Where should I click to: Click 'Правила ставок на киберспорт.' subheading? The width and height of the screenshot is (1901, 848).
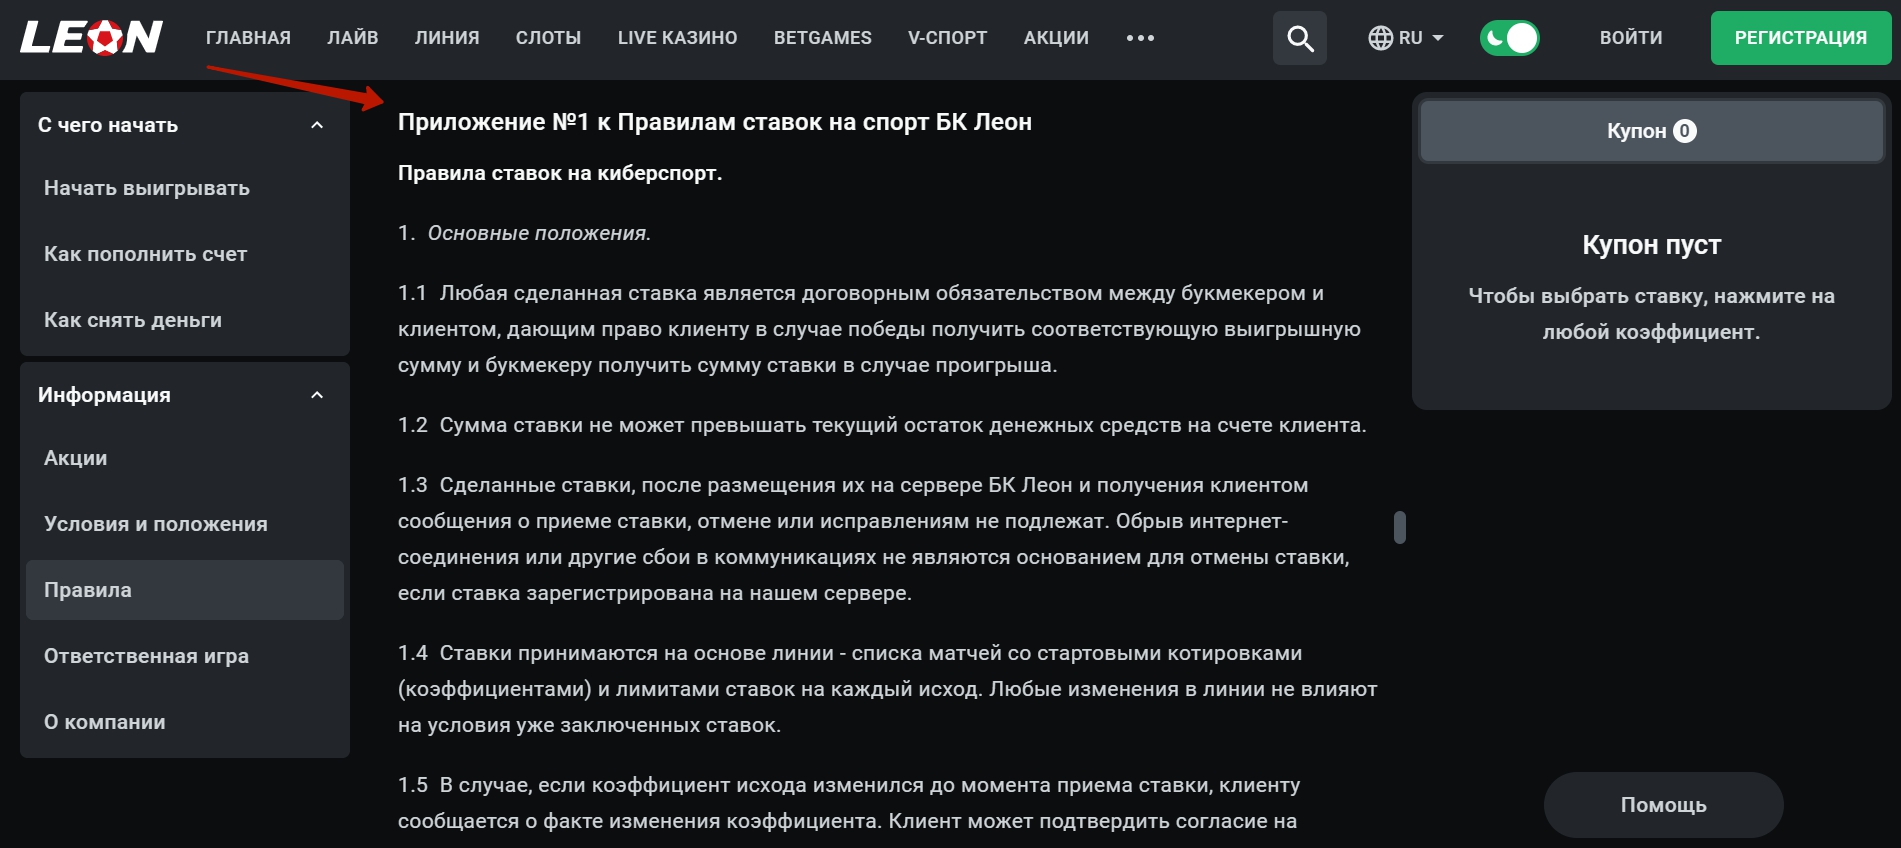pos(560,173)
